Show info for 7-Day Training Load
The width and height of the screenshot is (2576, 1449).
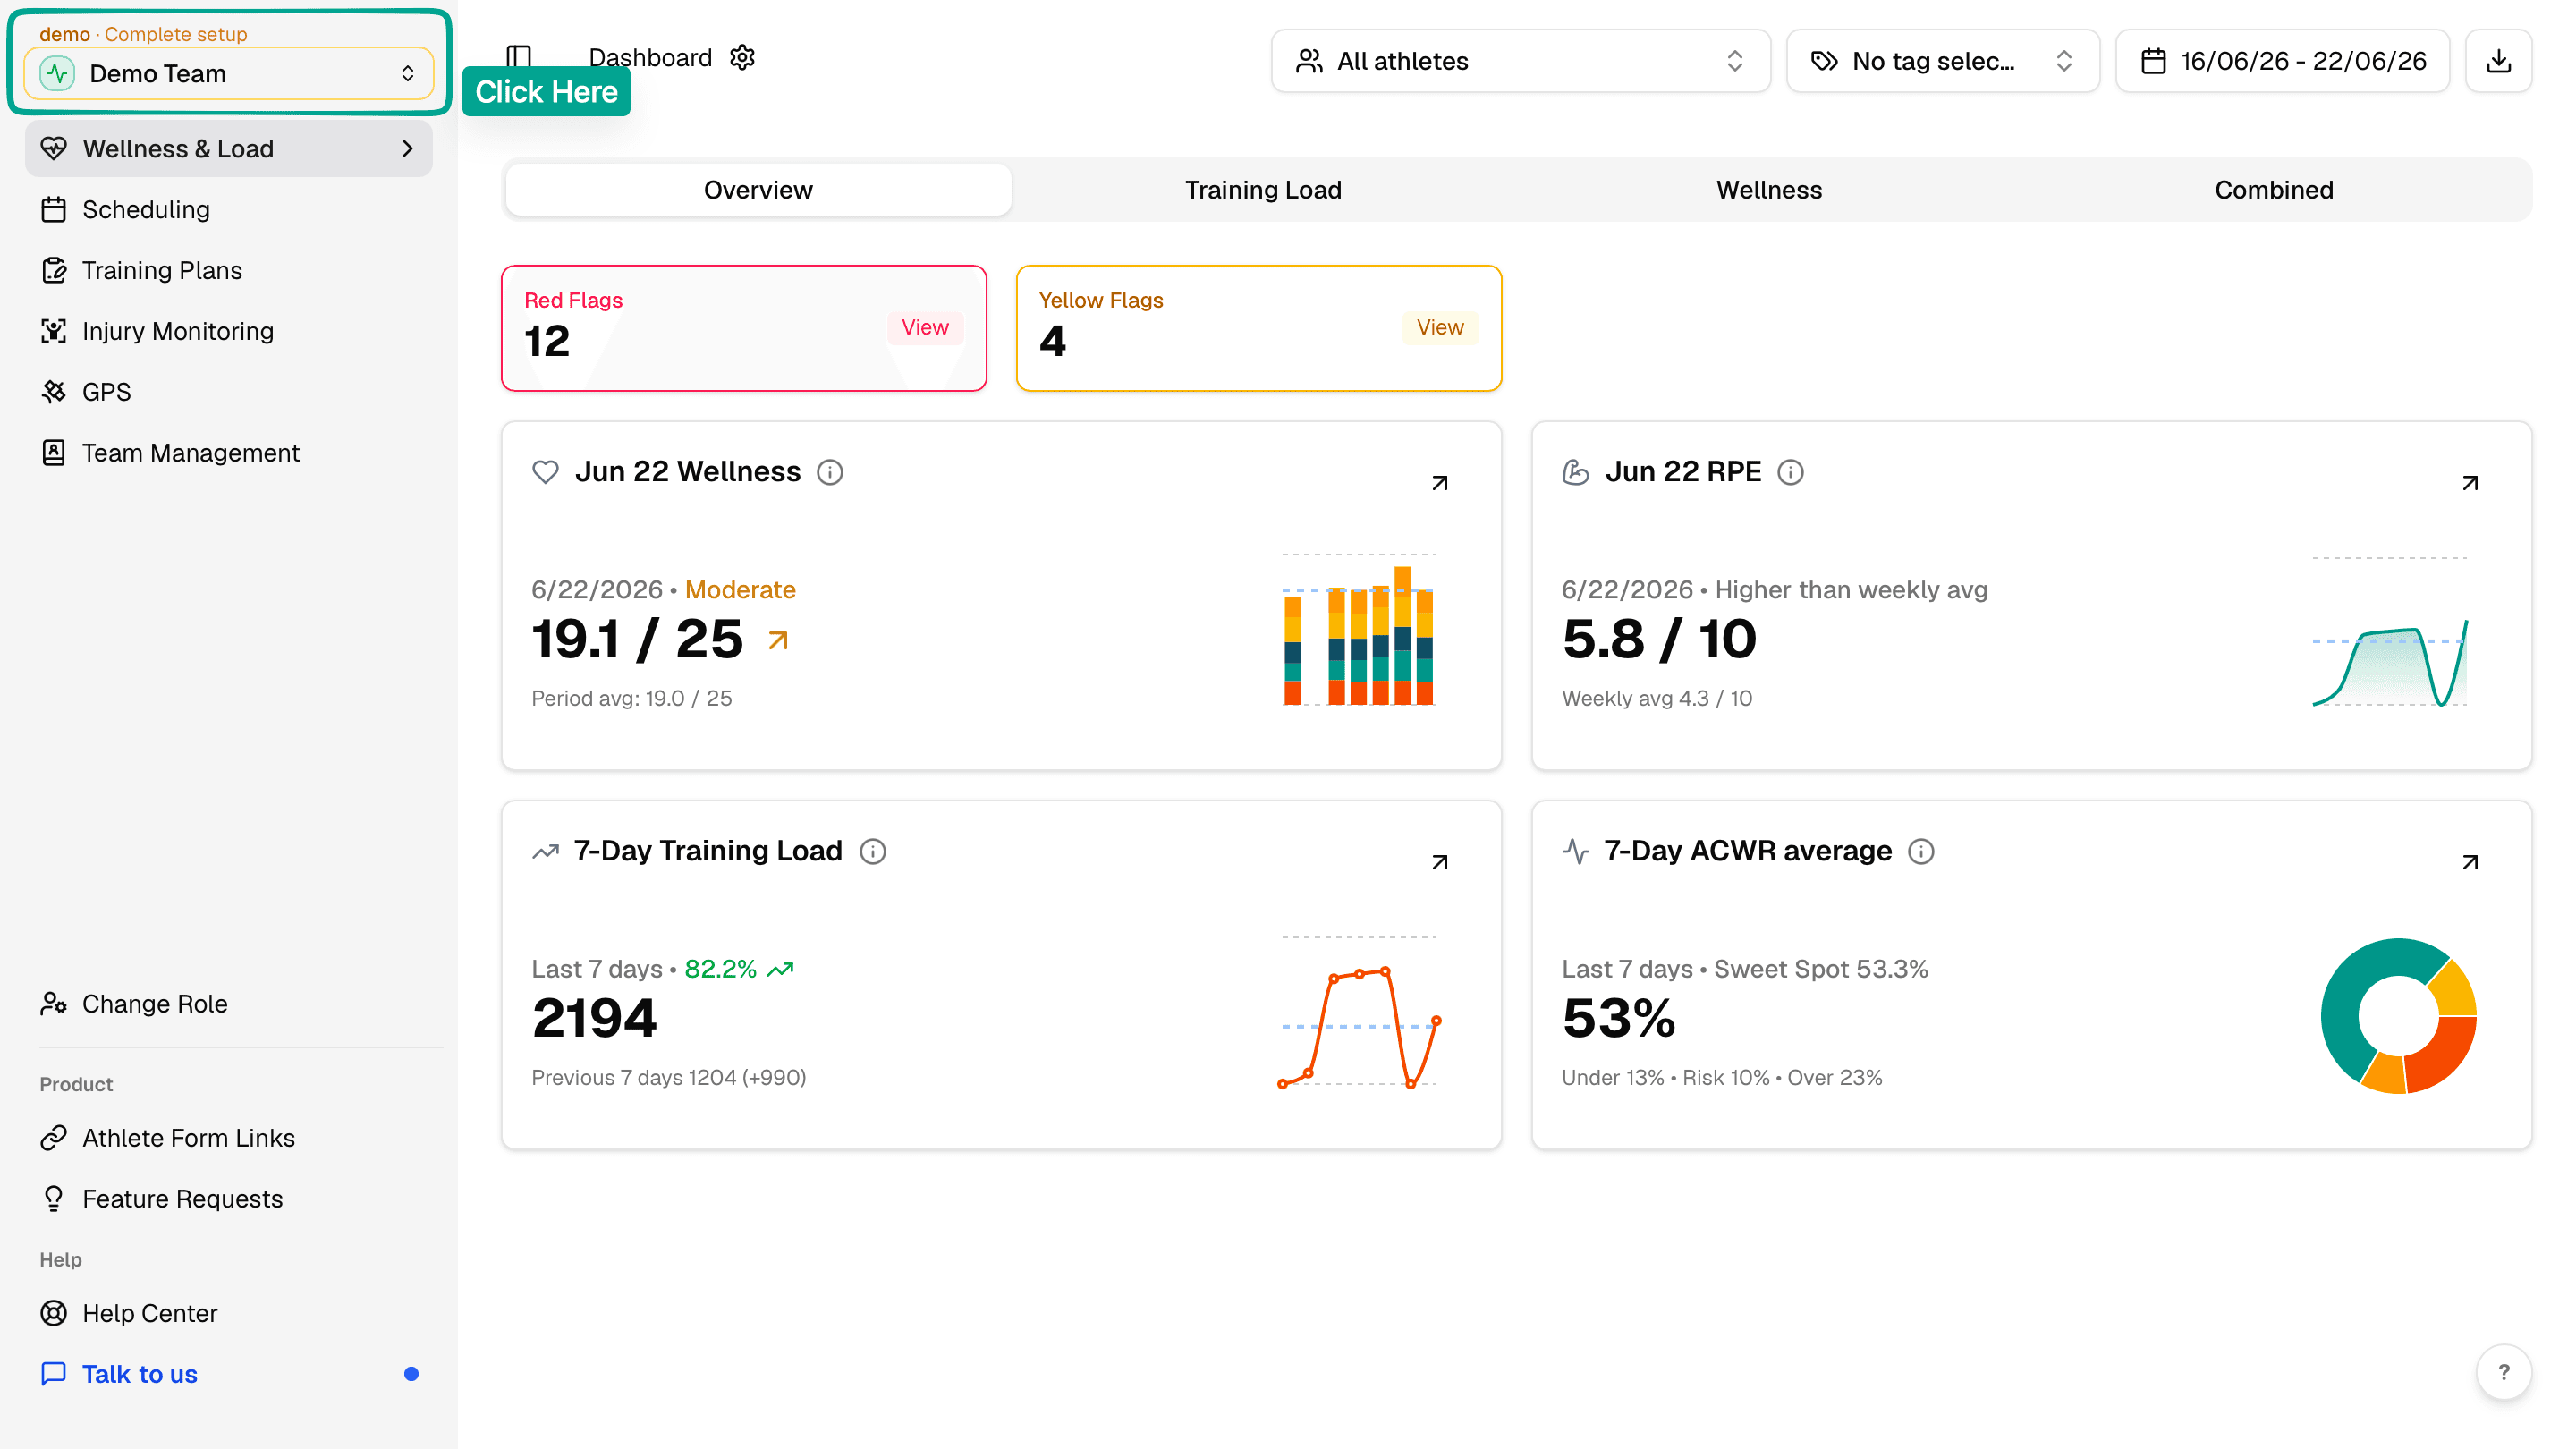[873, 851]
